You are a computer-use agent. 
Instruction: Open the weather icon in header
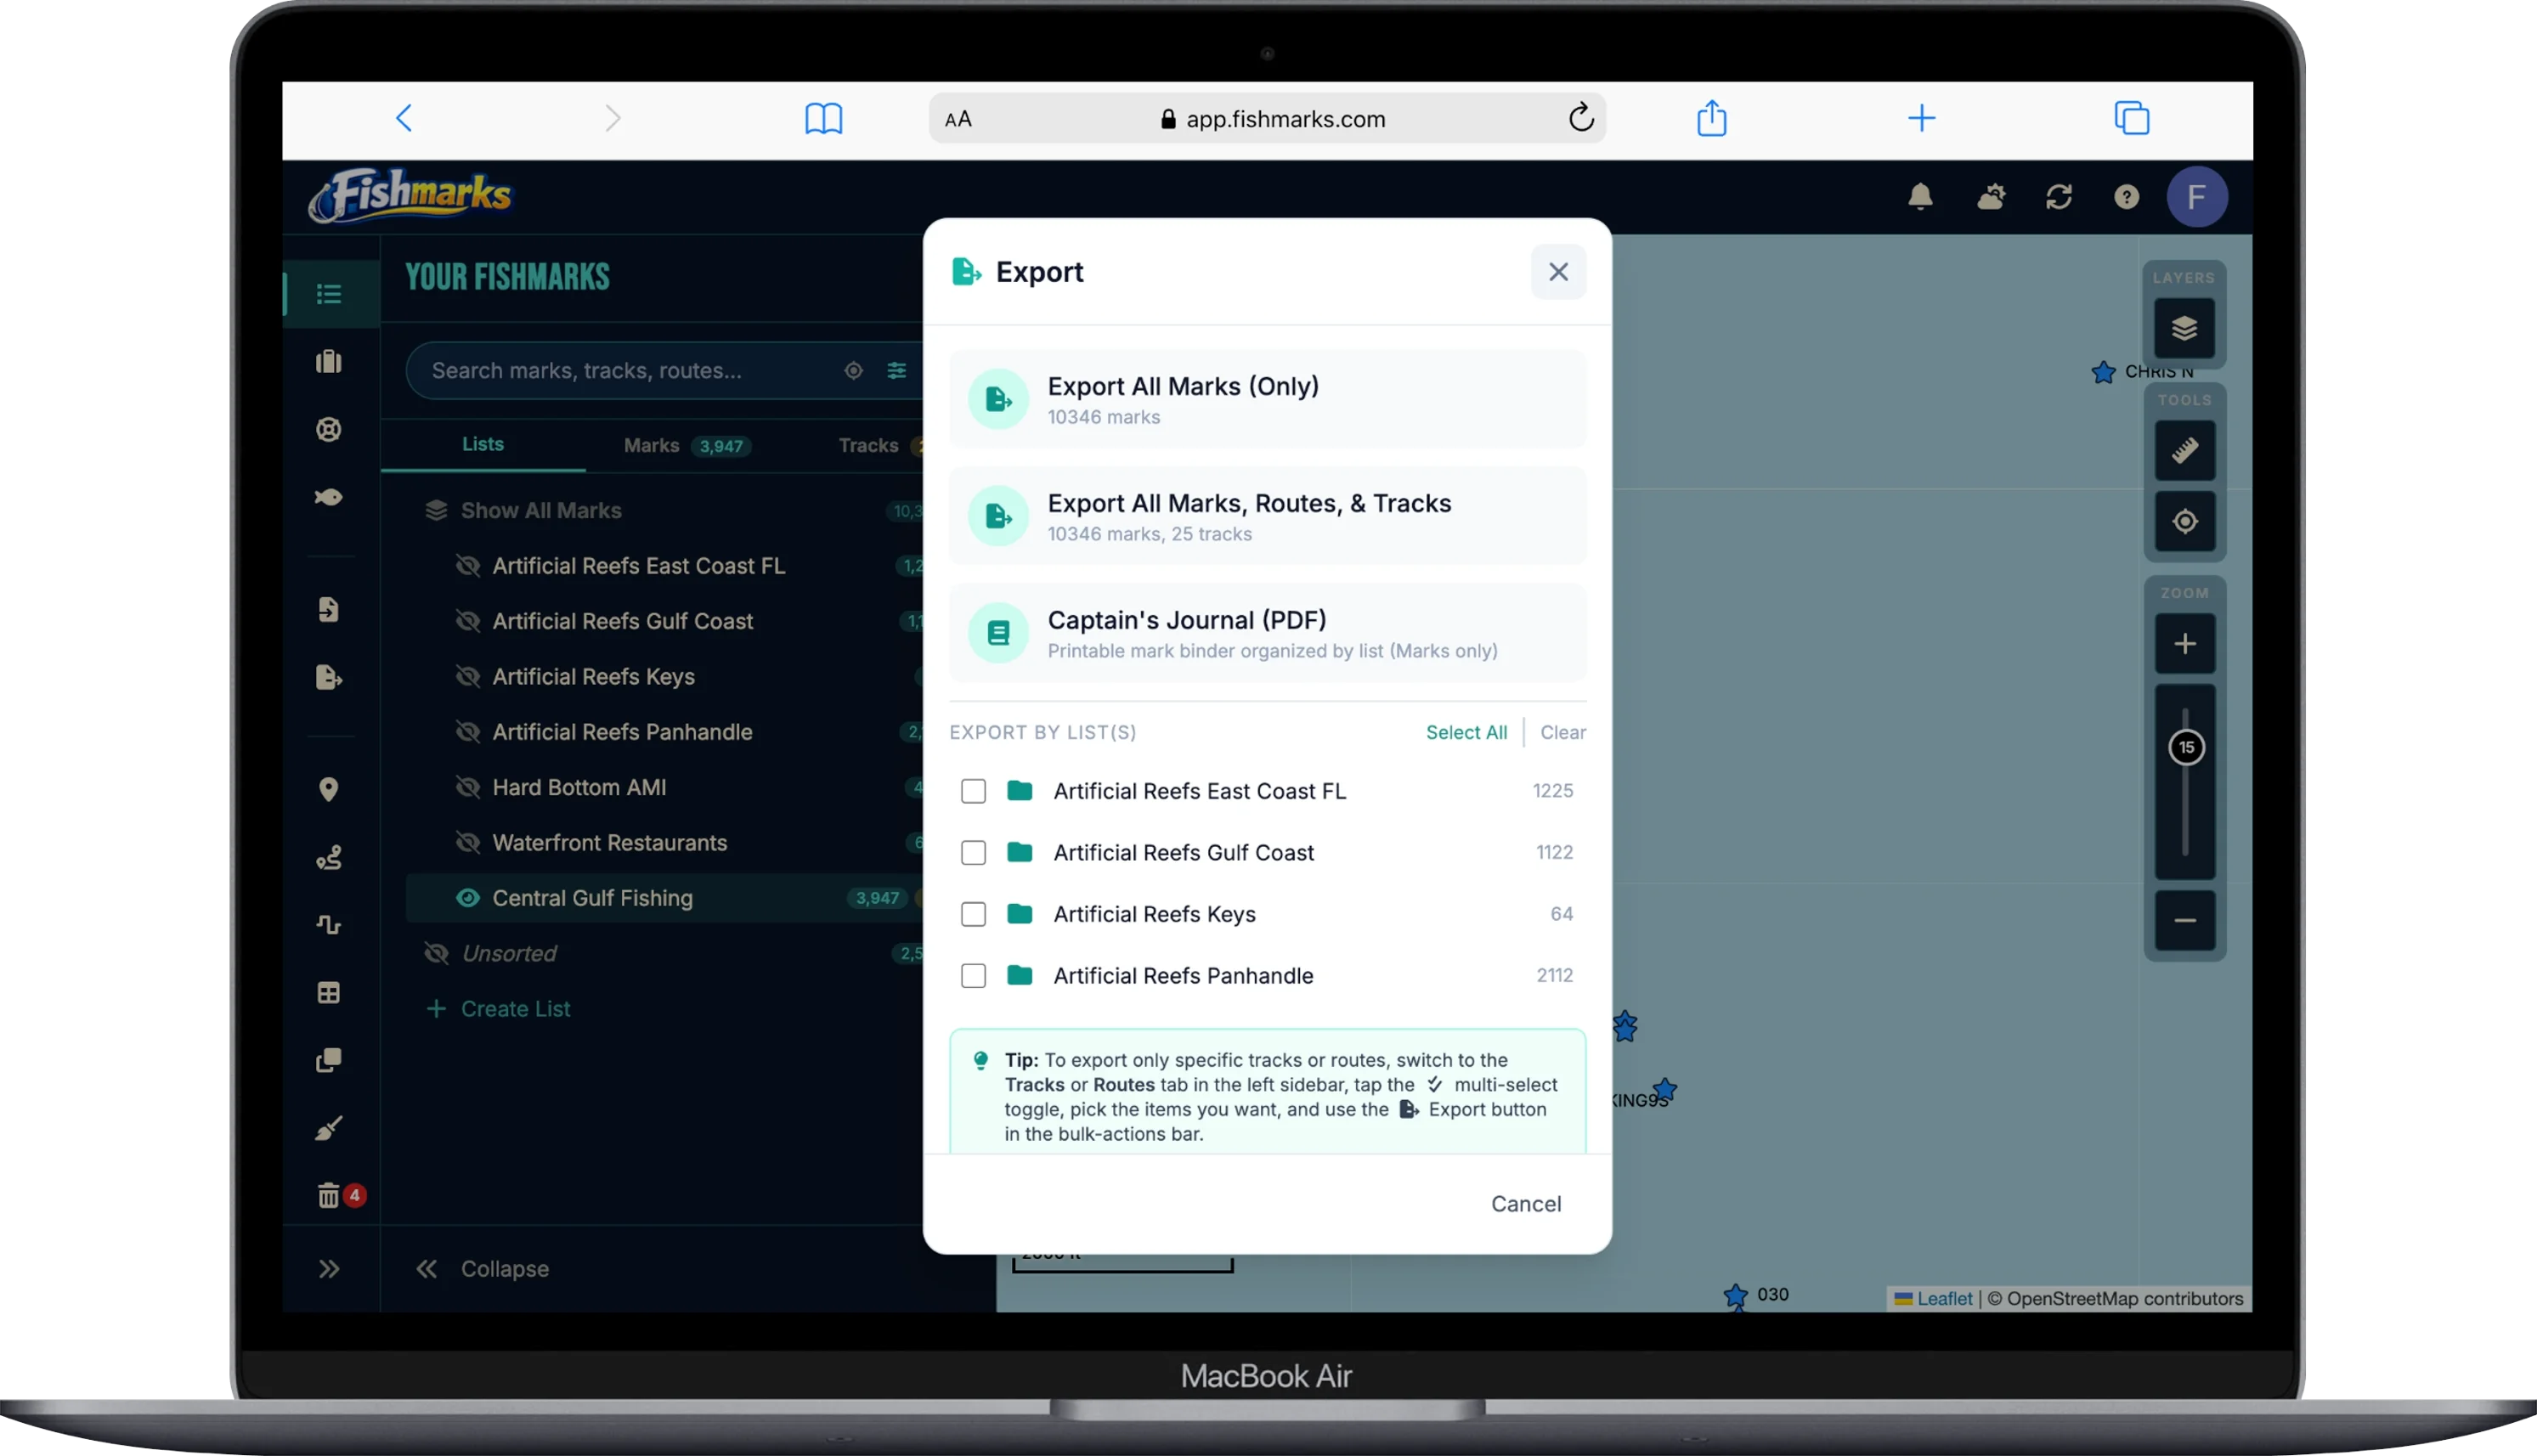(1990, 197)
